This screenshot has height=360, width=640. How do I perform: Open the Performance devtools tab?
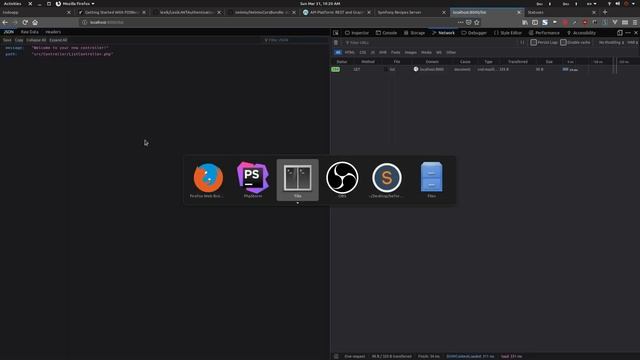click(544, 33)
